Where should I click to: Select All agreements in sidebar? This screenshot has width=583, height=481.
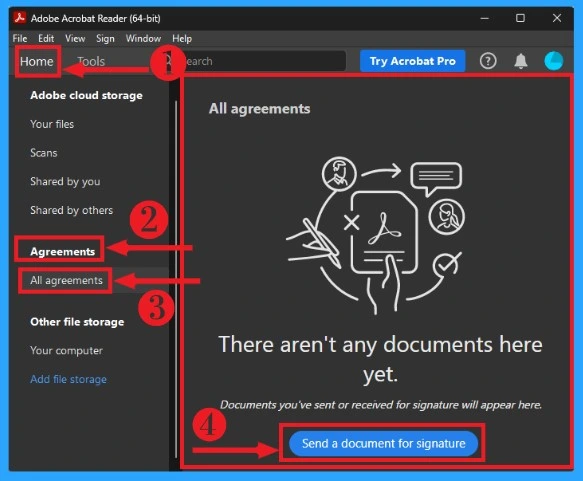tap(66, 280)
